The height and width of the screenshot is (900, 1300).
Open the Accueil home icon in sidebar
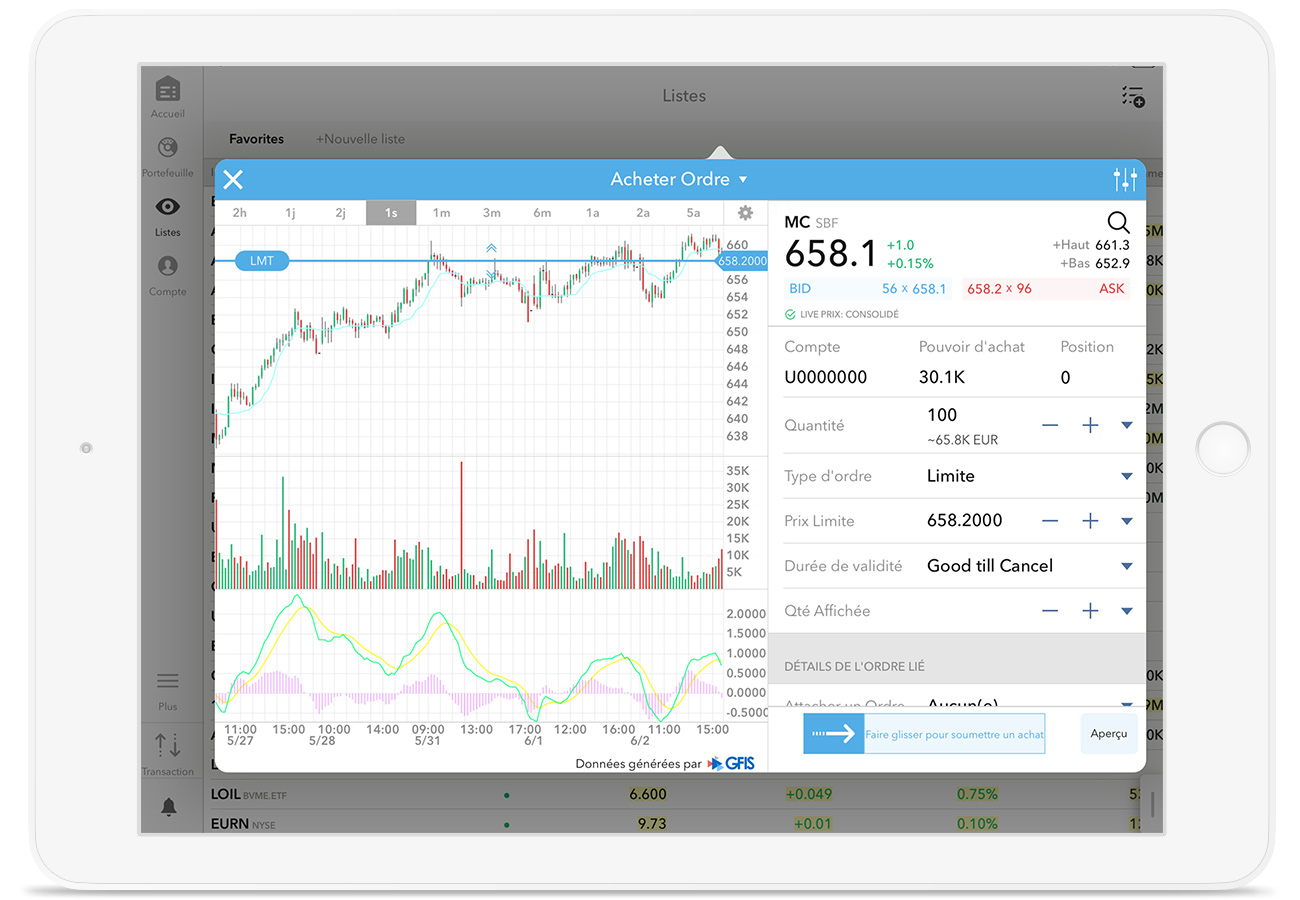(x=168, y=90)
